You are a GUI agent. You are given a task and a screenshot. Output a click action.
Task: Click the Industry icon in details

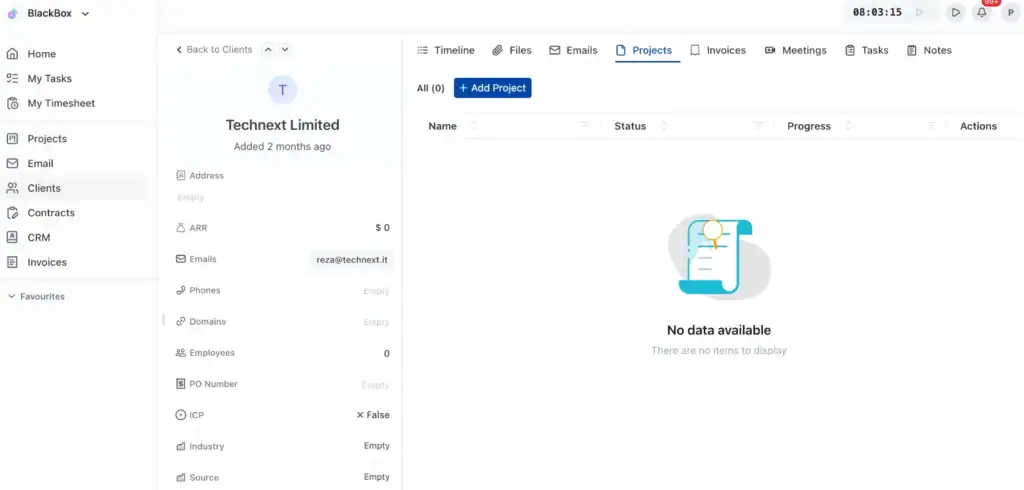click(181, 446)
